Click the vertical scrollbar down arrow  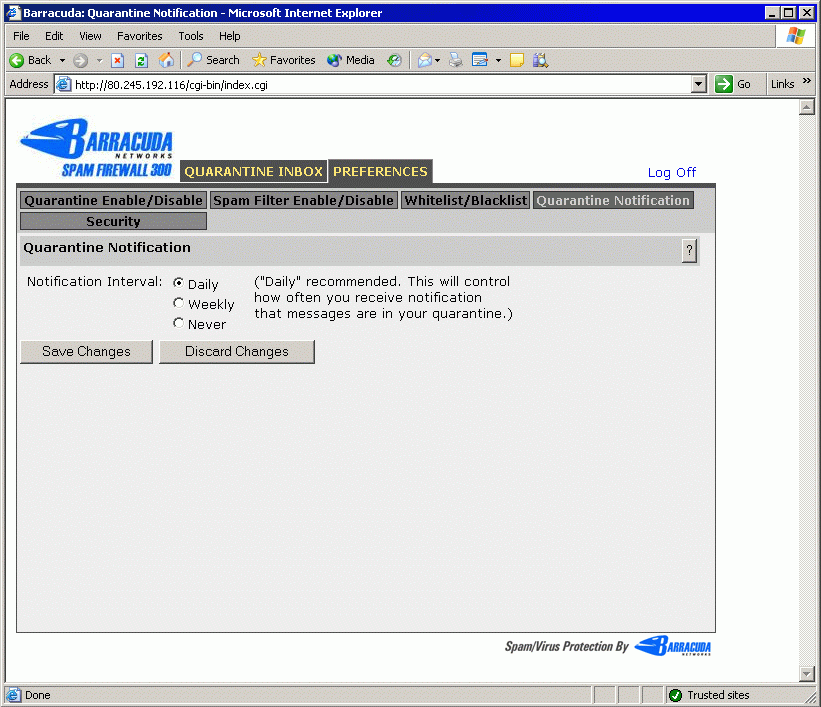click(x=807, y=674)
